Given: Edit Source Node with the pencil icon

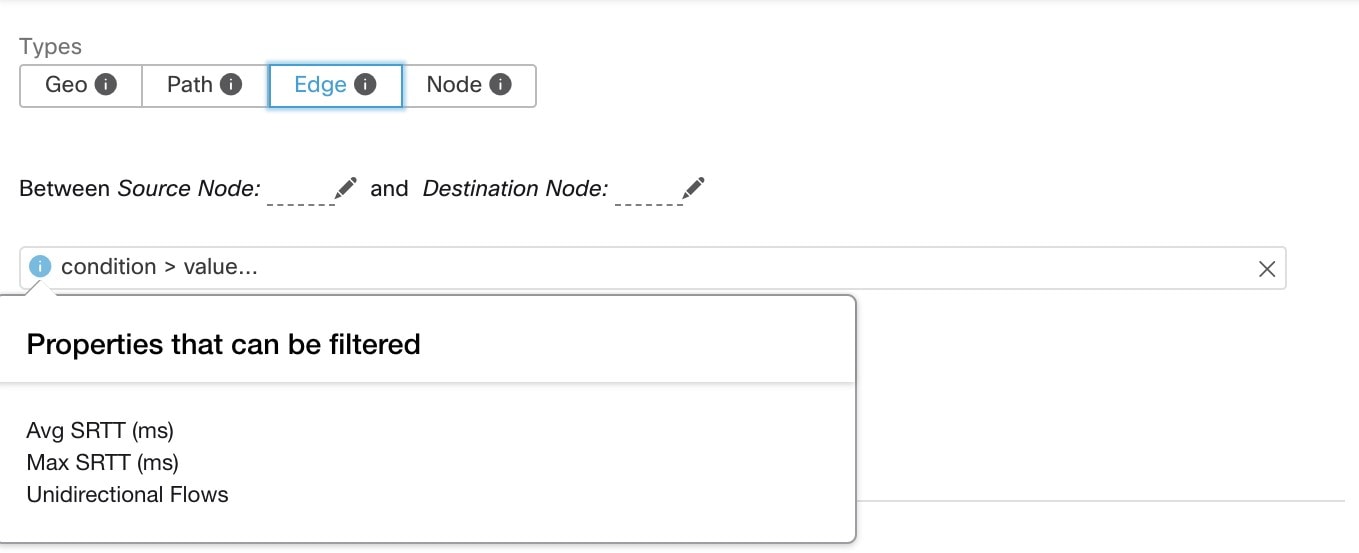Looking at the screenshot, I should (346, 188).
